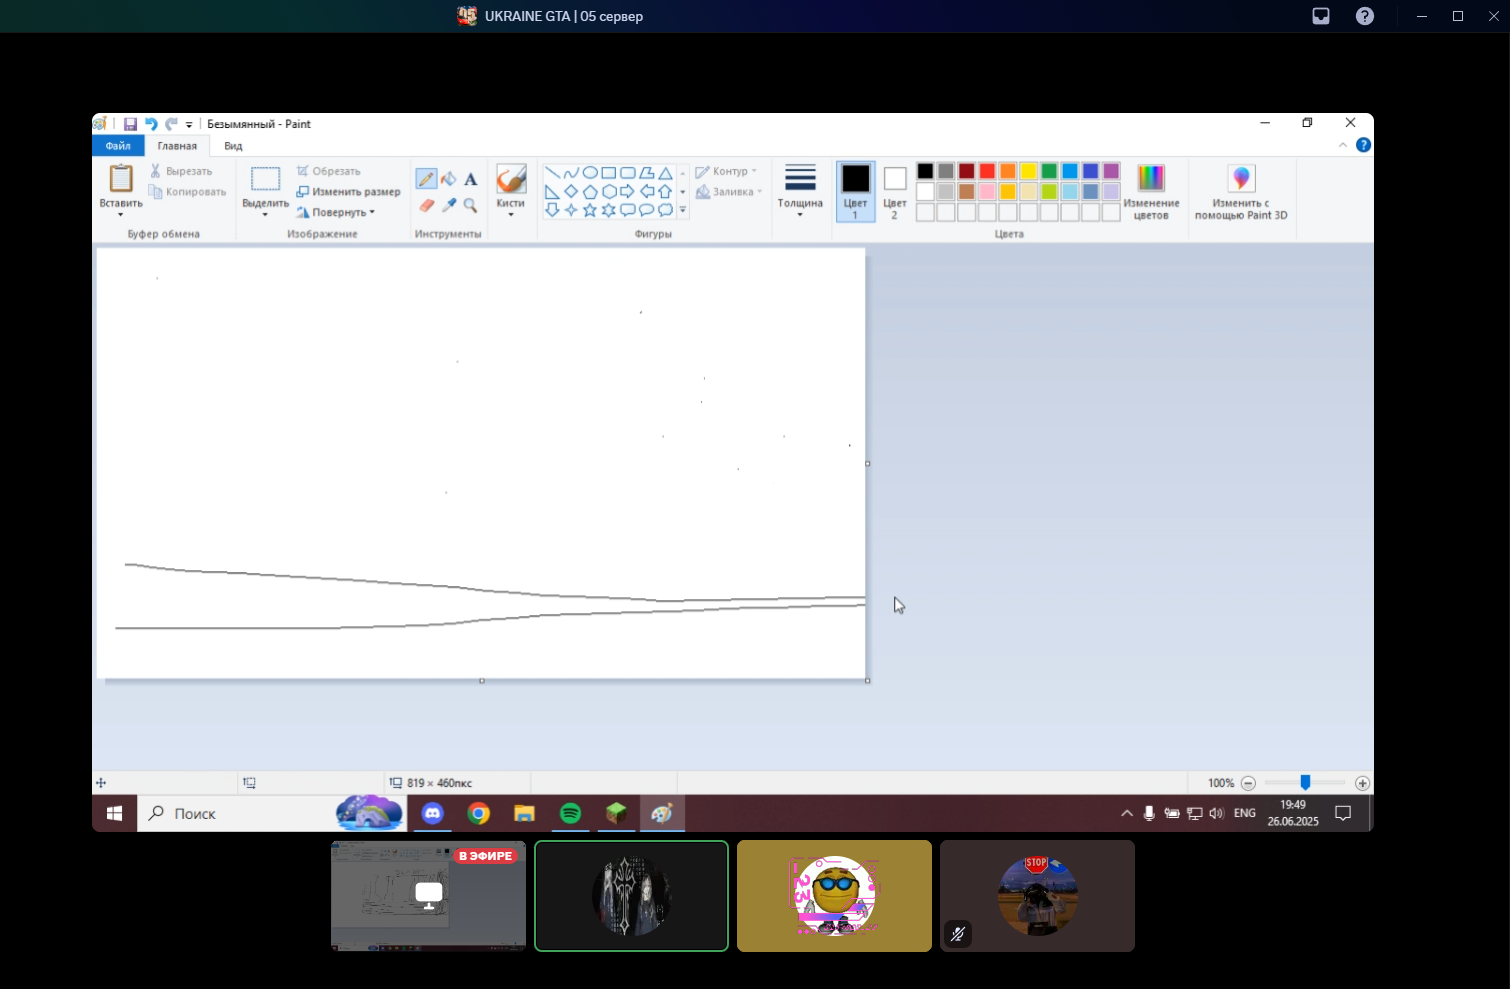Choose the Triangle shape

click(x=666, y=173)
